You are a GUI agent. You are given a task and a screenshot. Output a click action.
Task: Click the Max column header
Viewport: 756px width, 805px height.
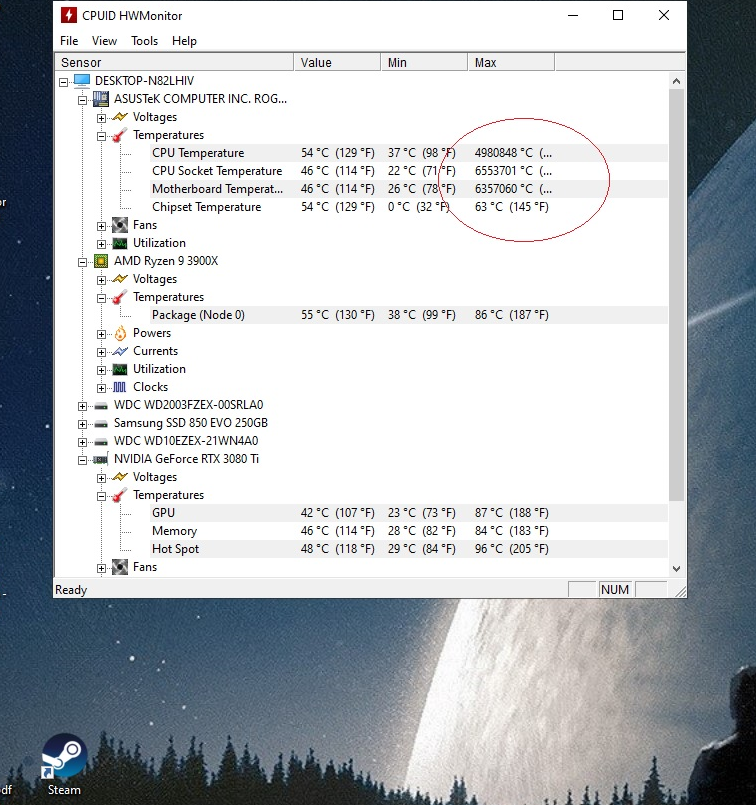pos(511,63)
